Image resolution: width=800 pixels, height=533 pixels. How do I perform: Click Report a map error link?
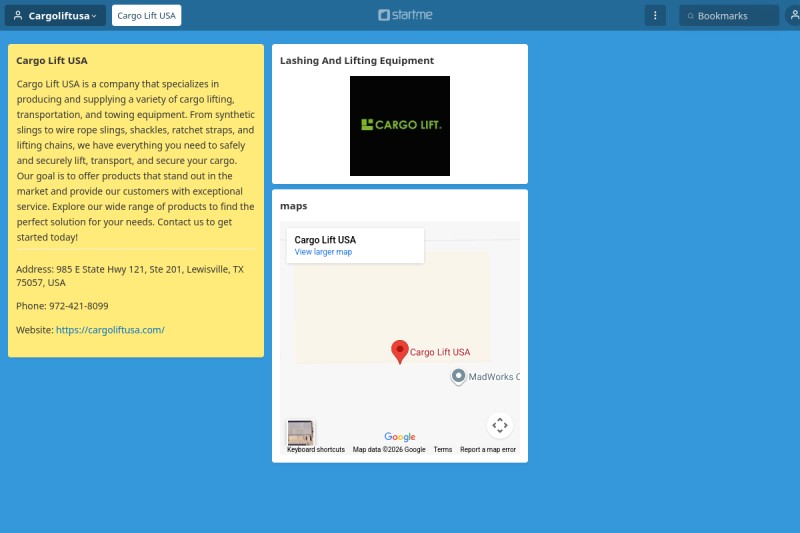click(488, 449)
